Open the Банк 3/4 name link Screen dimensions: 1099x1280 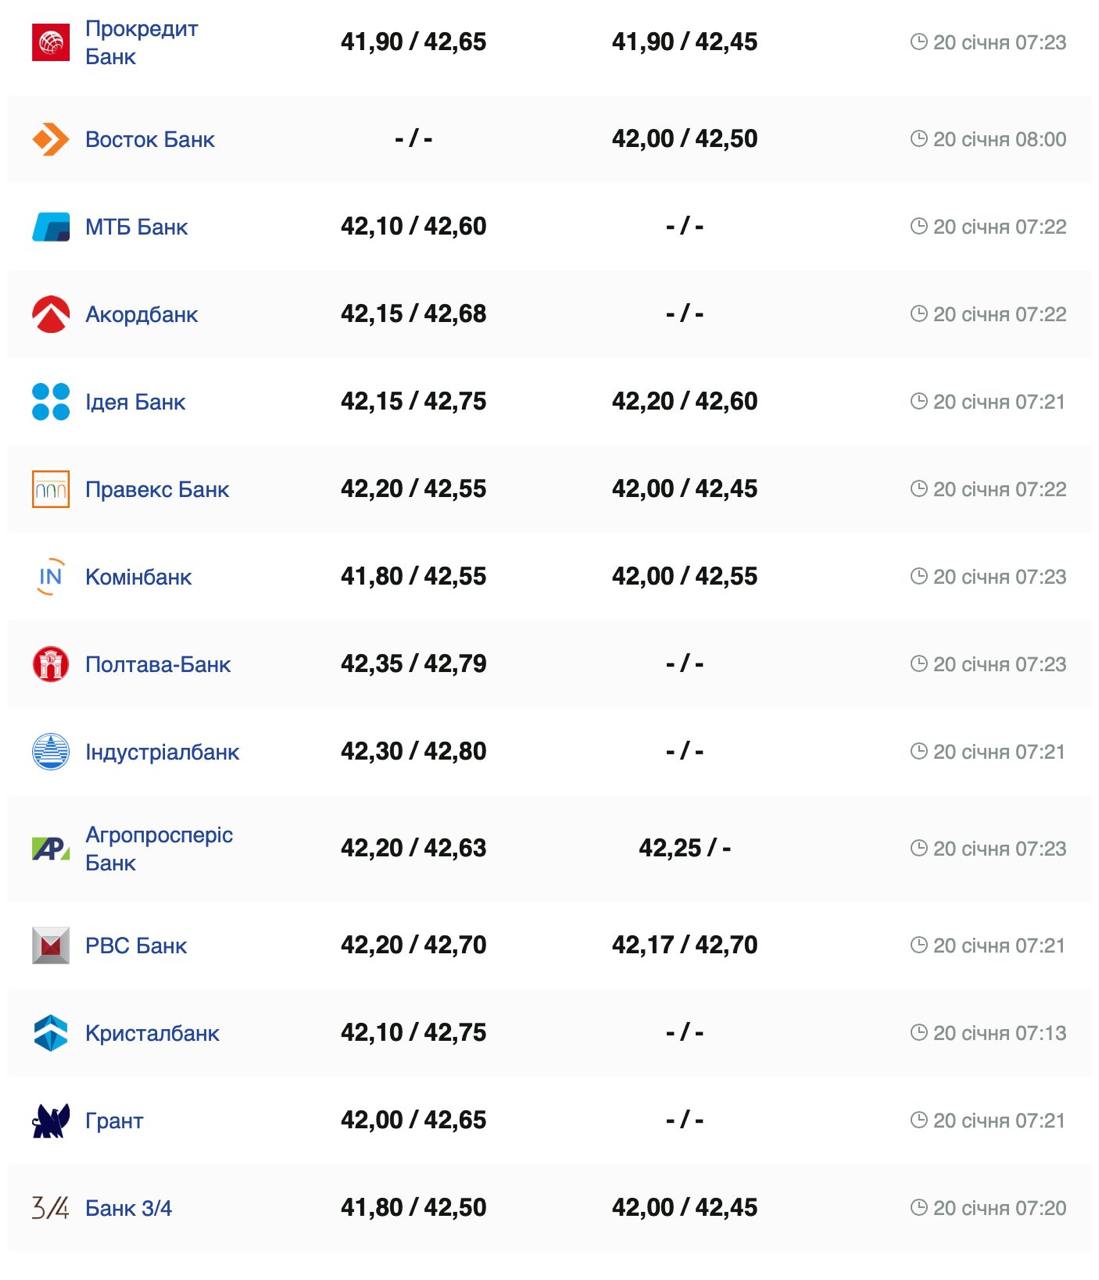point(128,1208)
